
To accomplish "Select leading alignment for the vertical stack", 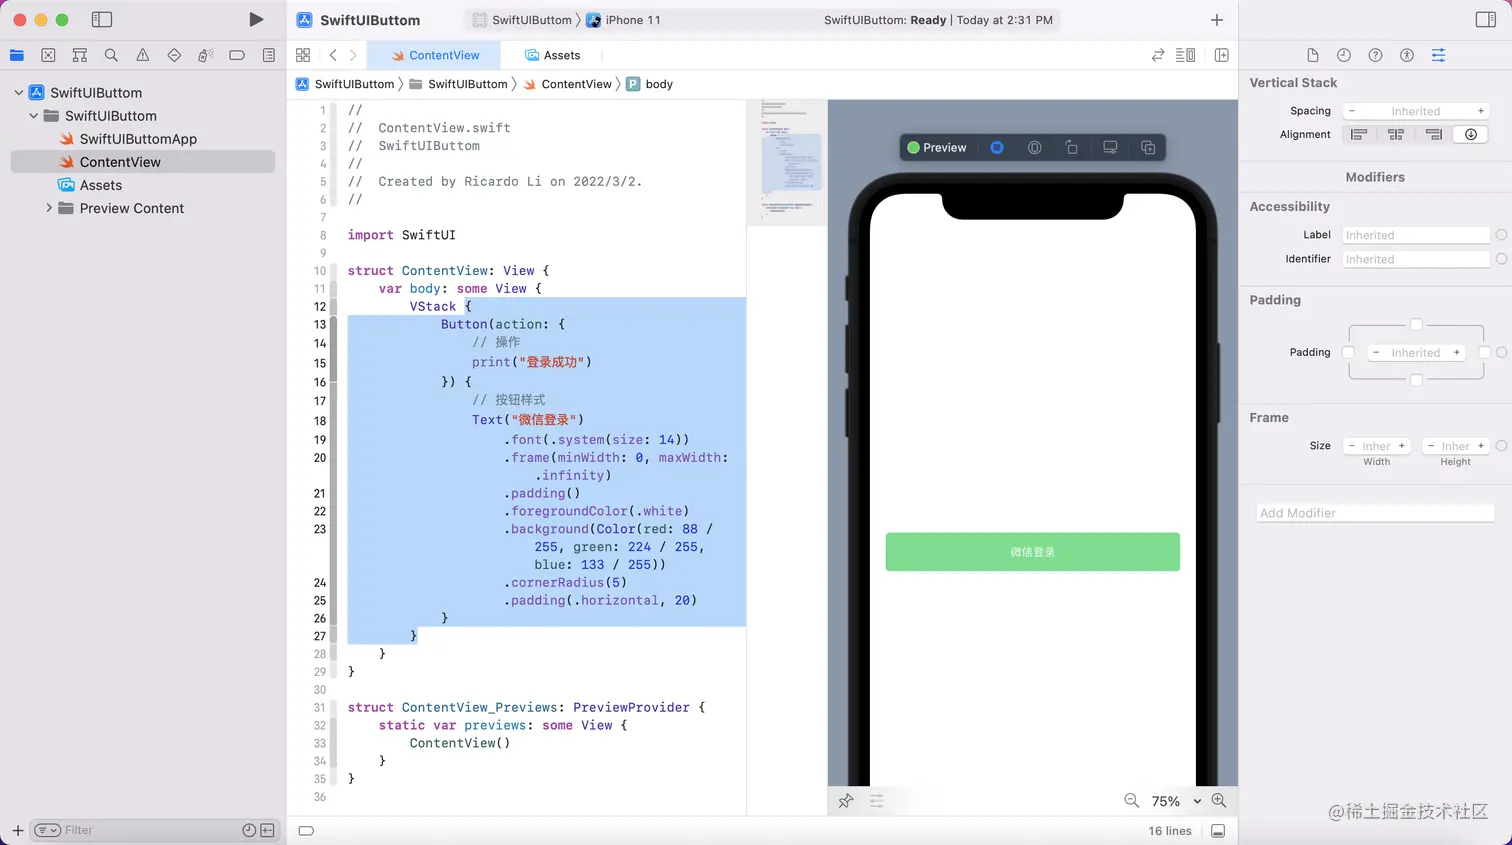I will pyautogui.click(x=1359, y=134).
